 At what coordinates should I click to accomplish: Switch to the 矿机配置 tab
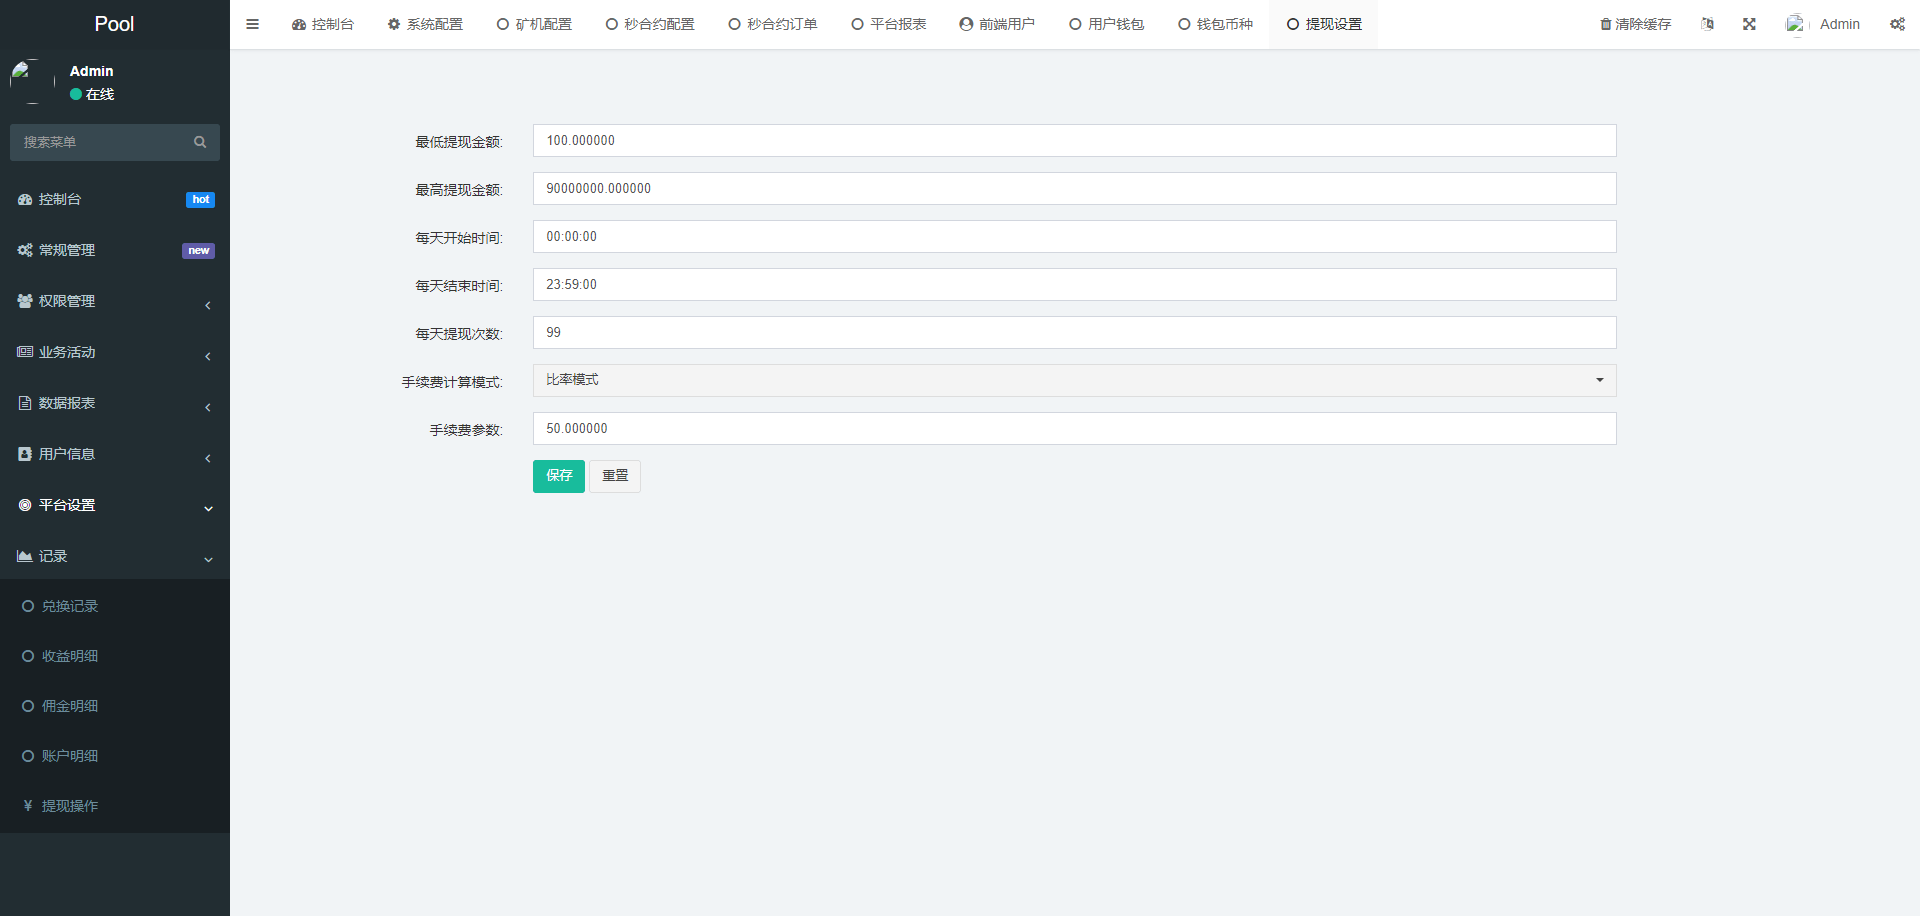[x=533, y=23]
